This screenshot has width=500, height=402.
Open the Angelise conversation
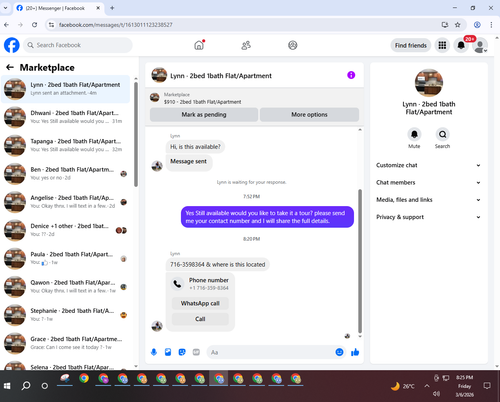click(66, 202)
